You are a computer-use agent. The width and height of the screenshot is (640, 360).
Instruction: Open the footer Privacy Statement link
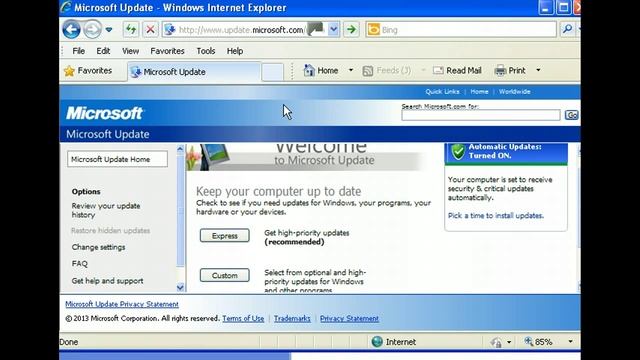[349, 318]
